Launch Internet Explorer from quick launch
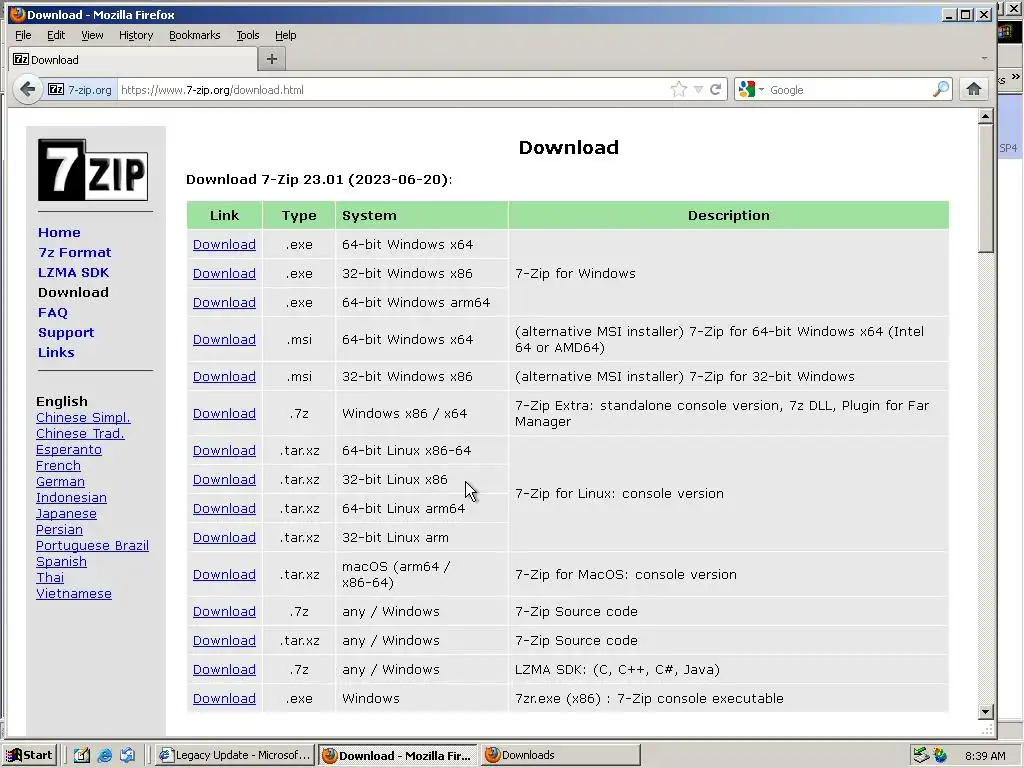The width and height of the screenshot is (1024, 768). click(x=104, y=755)
